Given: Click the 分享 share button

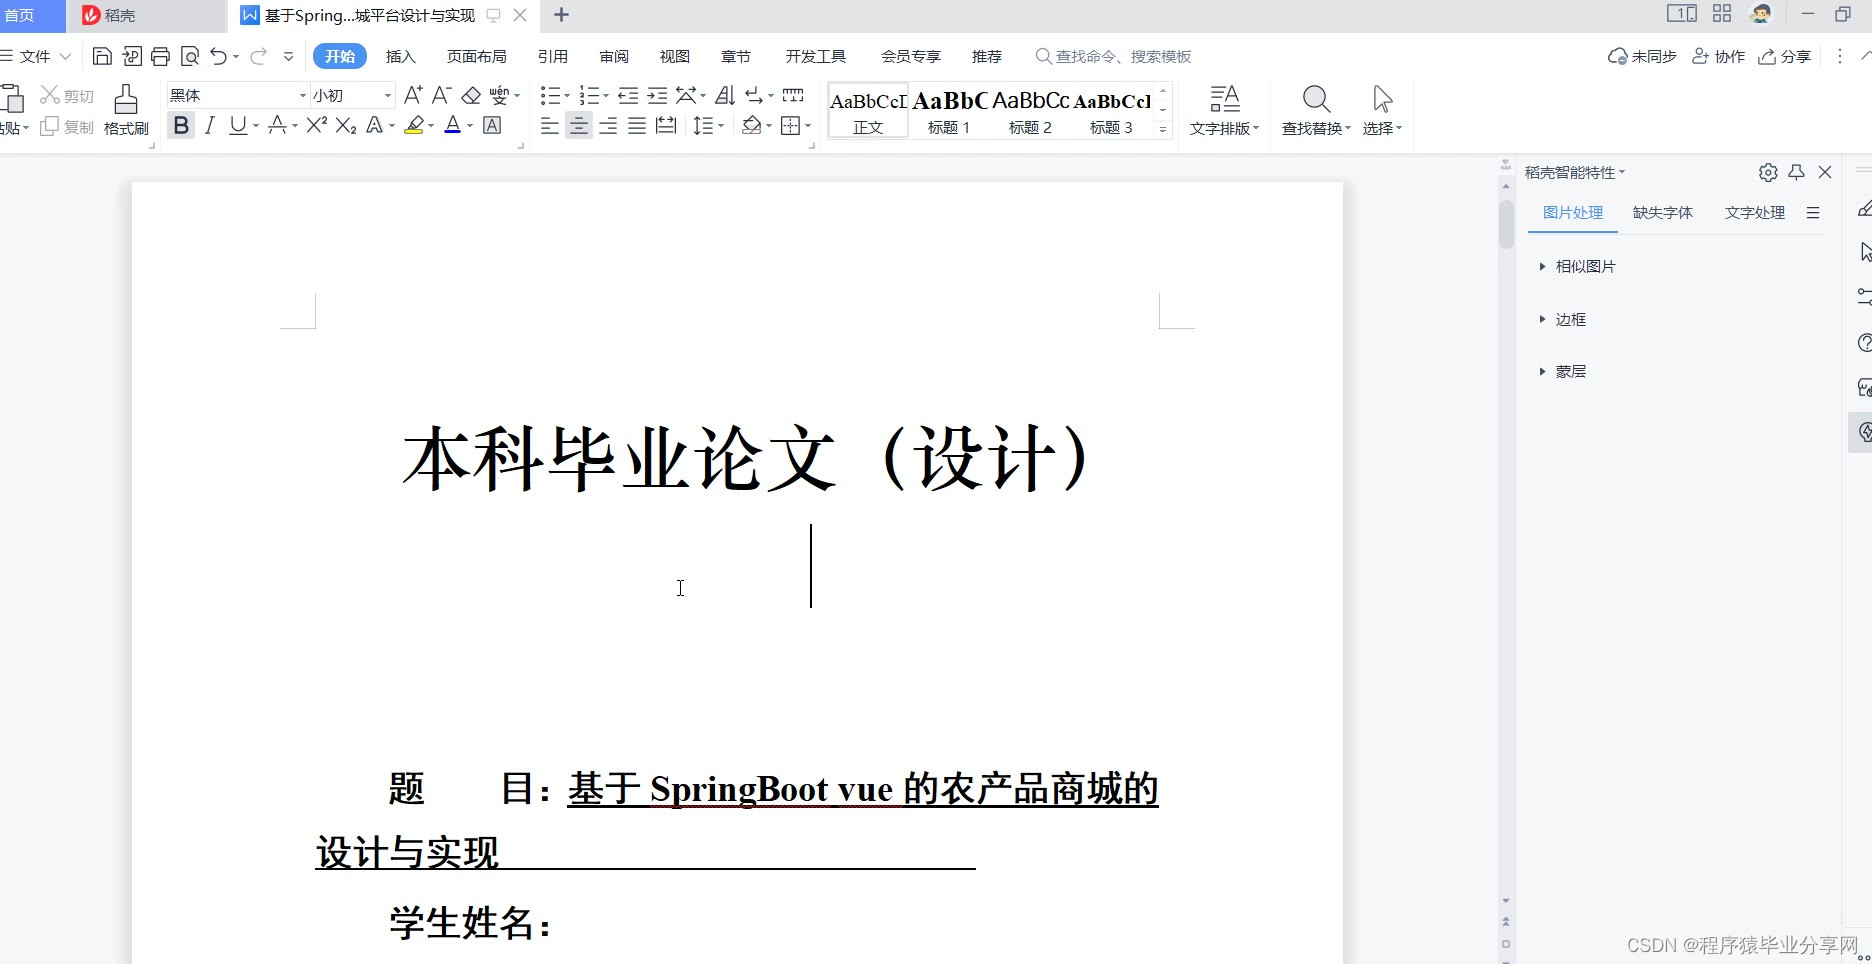Looking at the screenshot, I should coord(1785,56).
